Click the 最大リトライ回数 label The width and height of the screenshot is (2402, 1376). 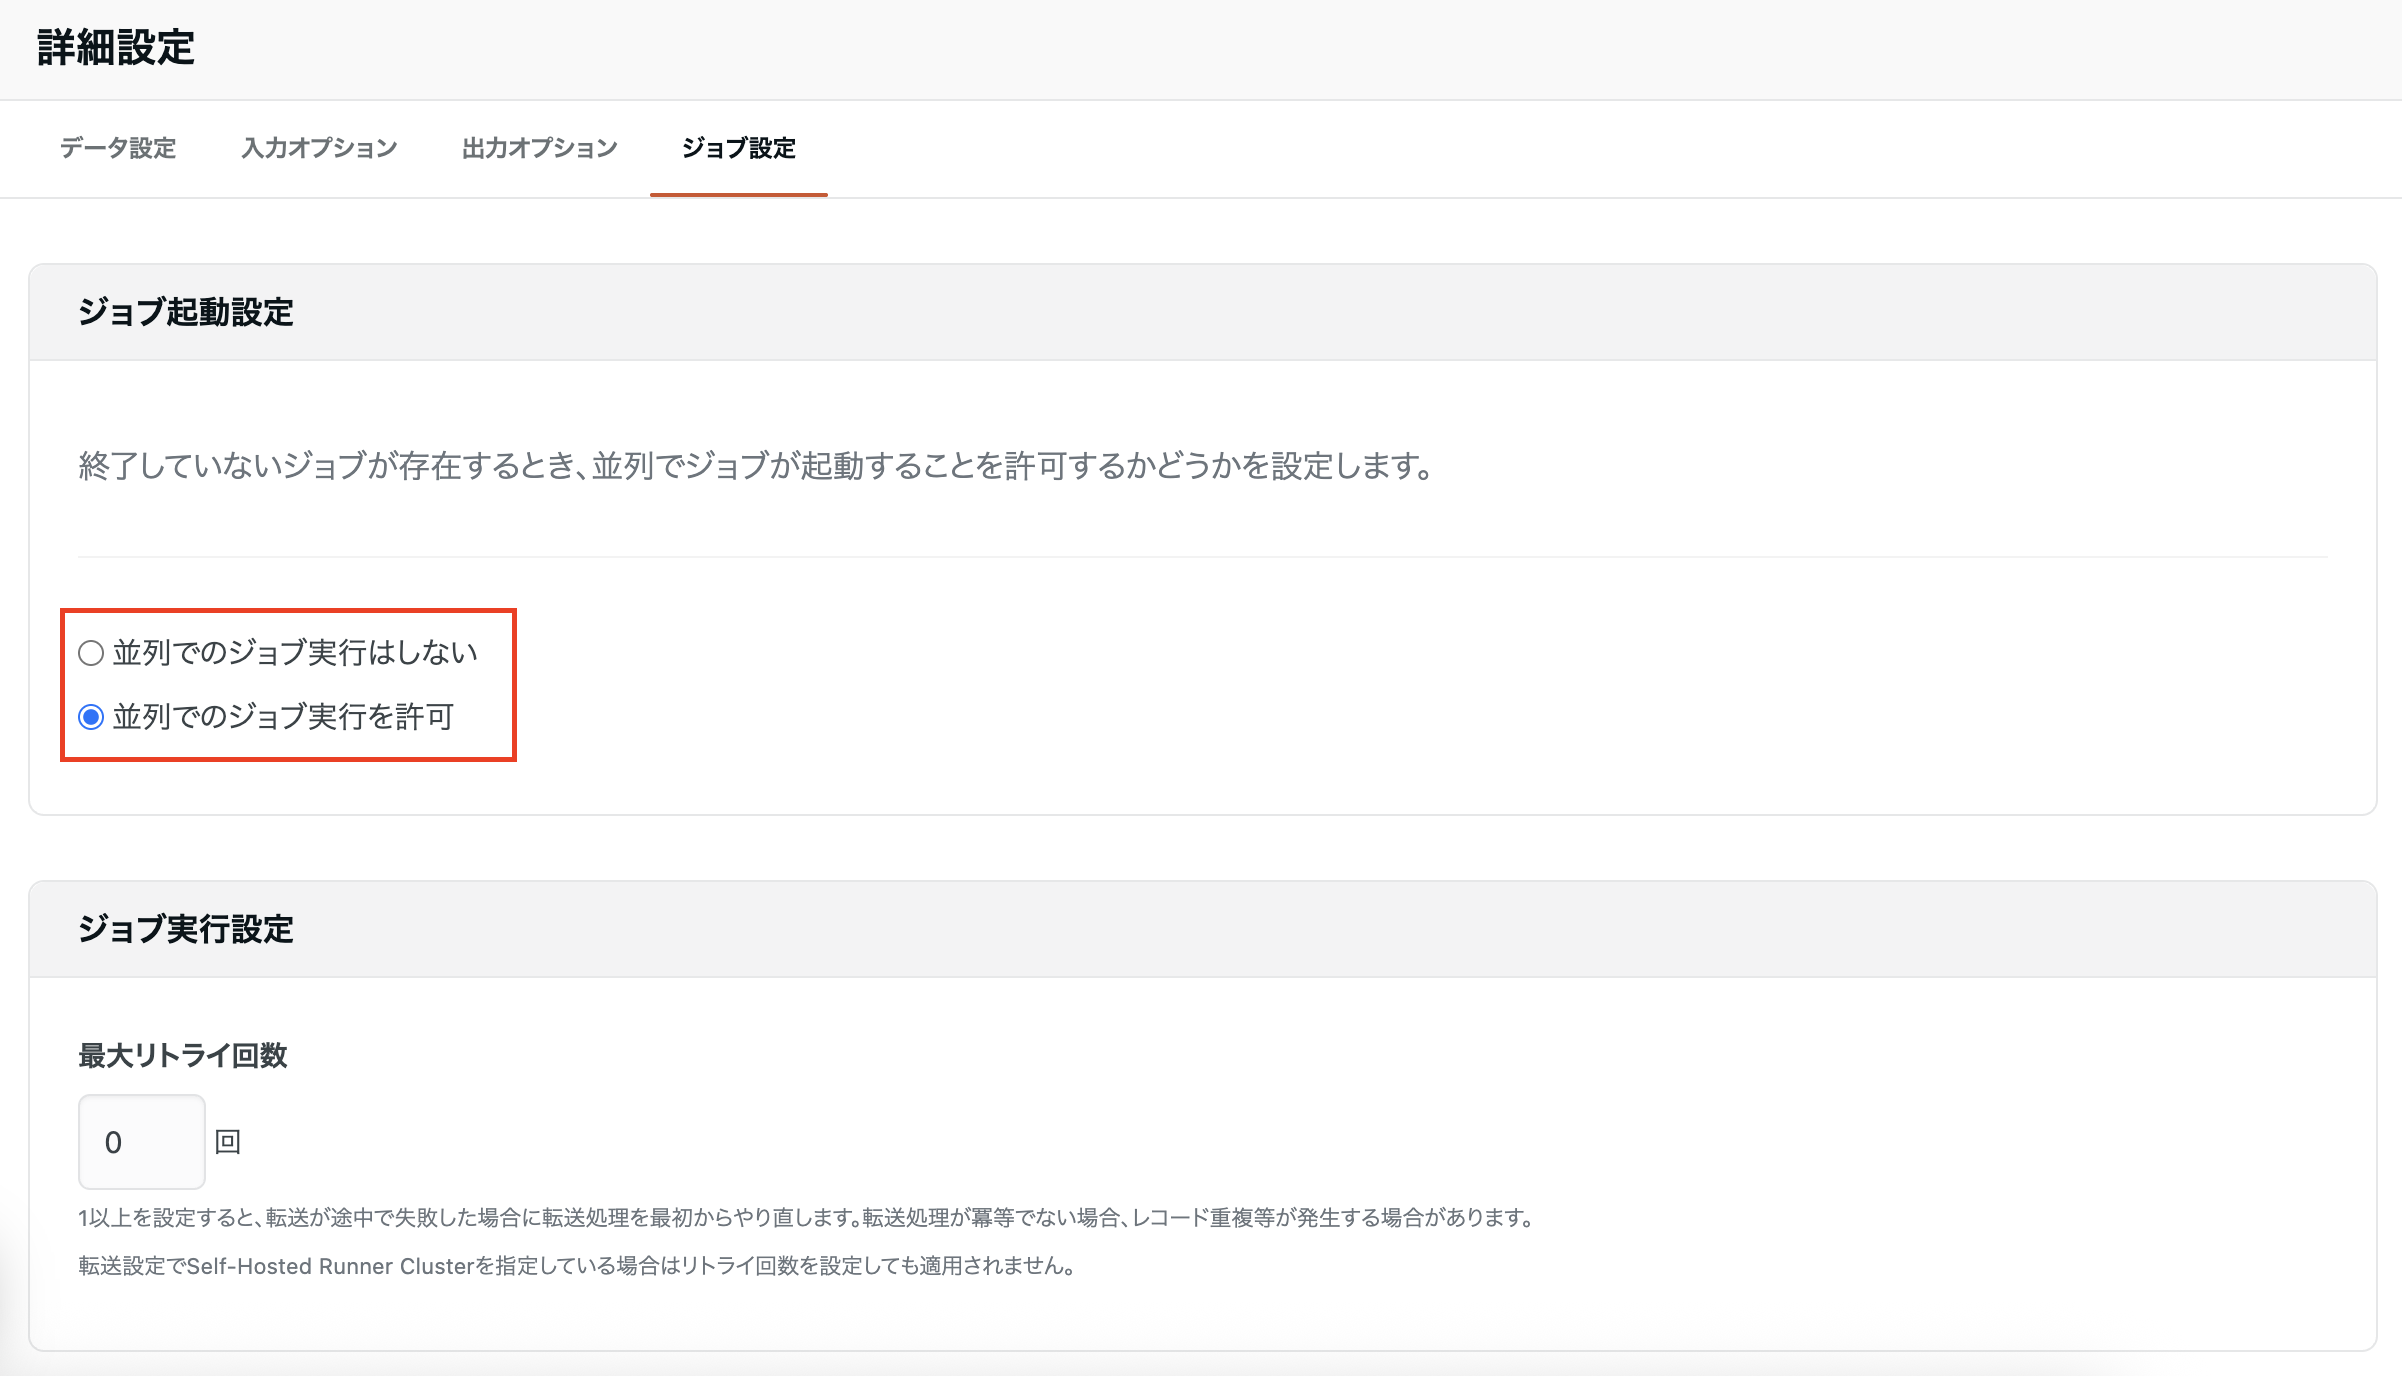click(x=181, y=1056)
